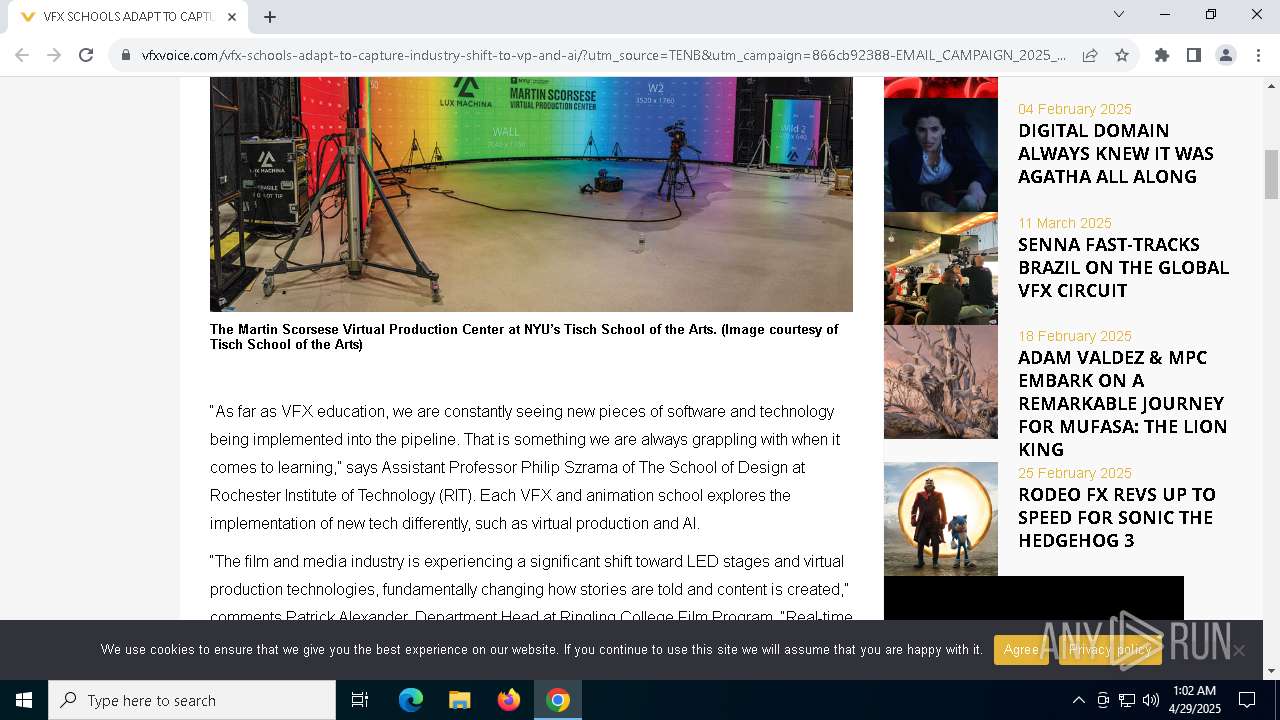Open Task View on taskbar
Viewport: 1280px width, 720px height.
360,700
